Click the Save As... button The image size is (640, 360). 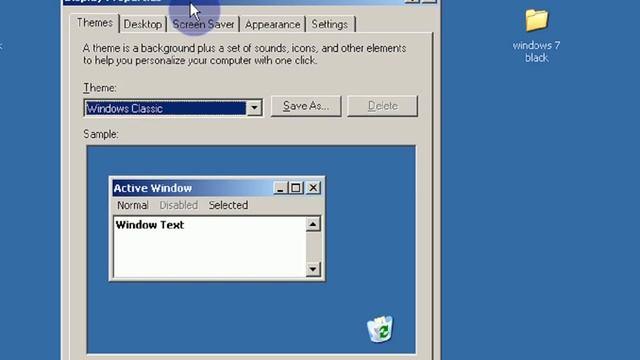click(x=306, y=106)
